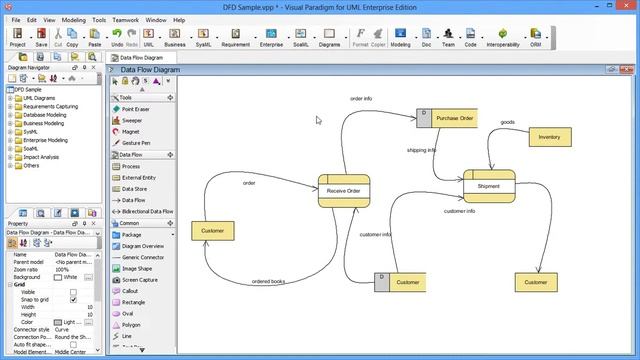Open the Modeling menu
Image resolution: width=640 pixels, height=360 pixels.
[74, 20]
